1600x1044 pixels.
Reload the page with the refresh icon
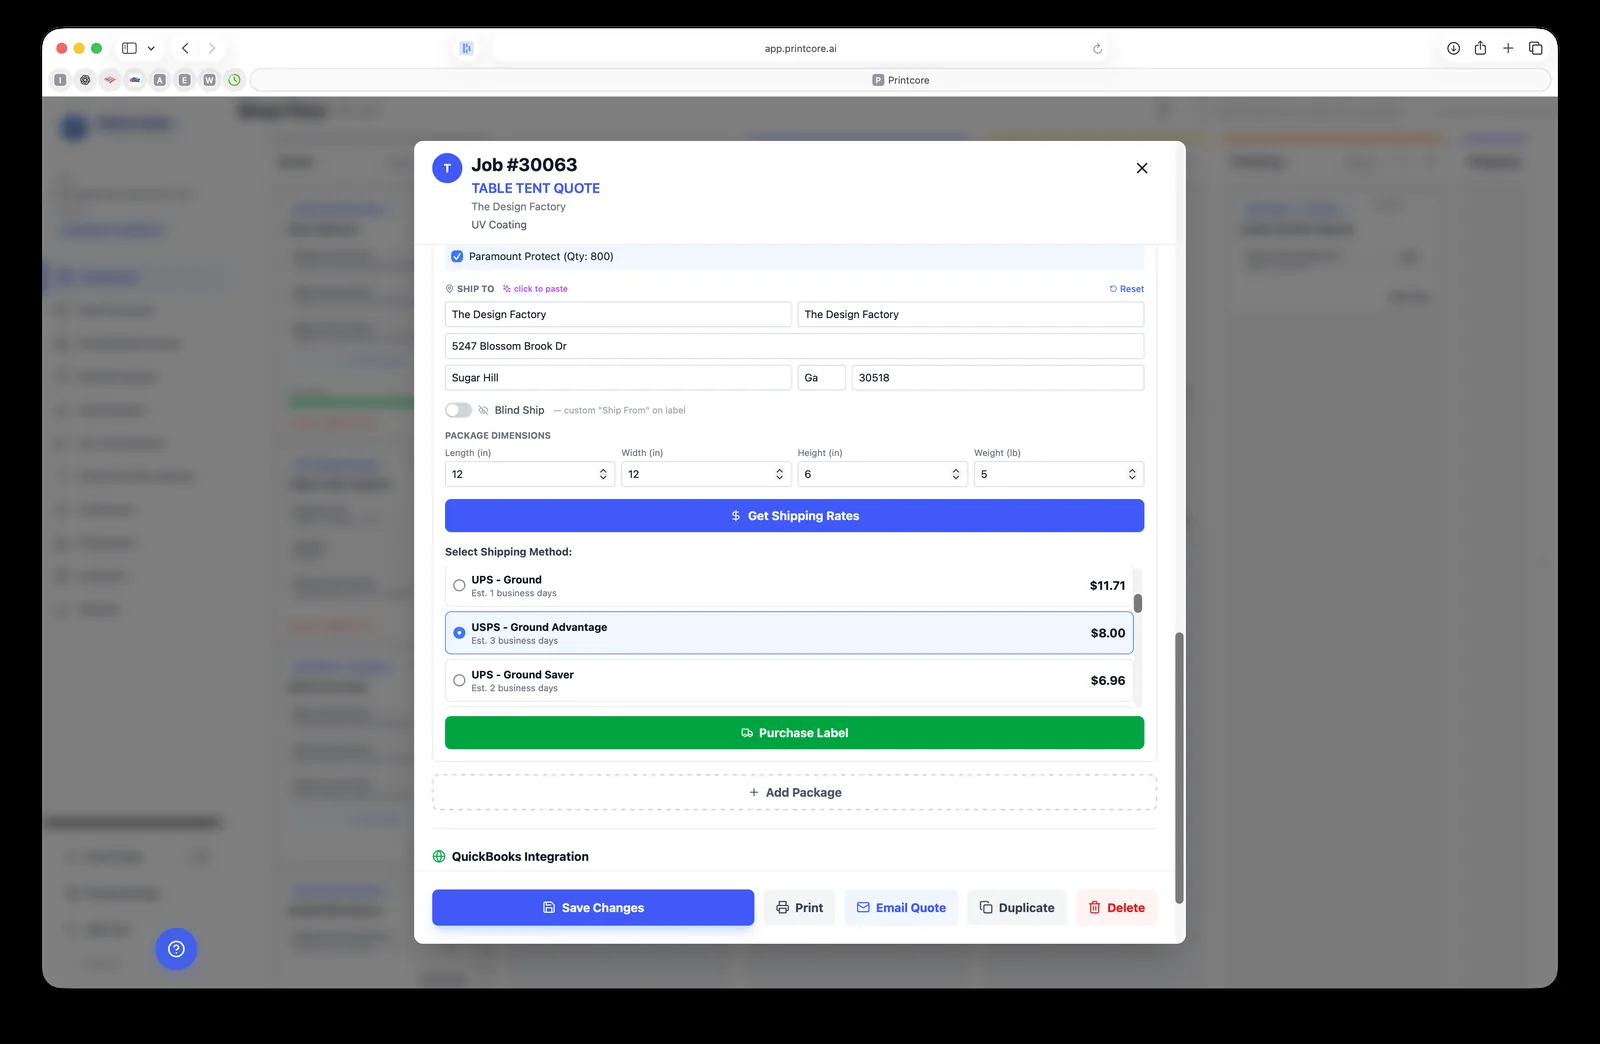1097,48
